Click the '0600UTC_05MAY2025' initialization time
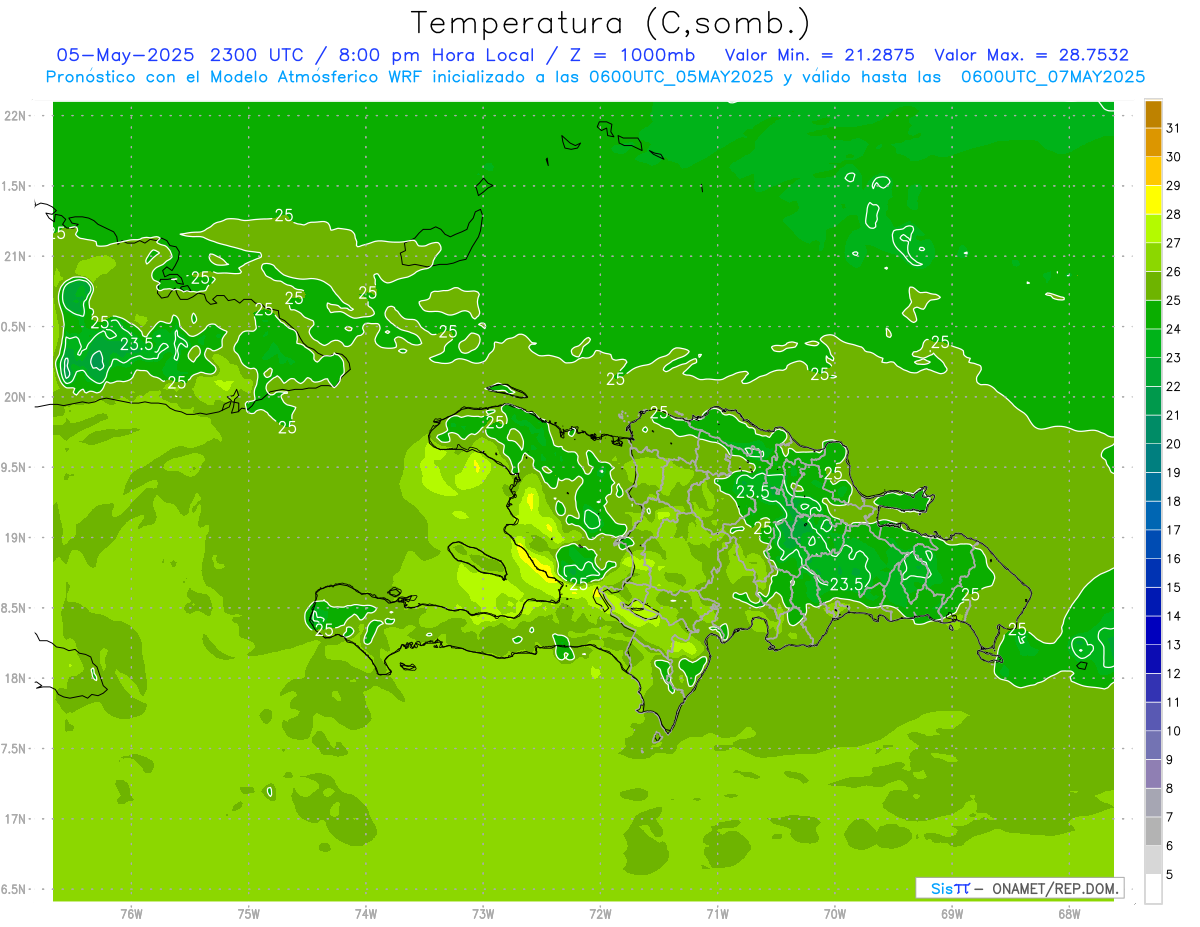Screen dimensions: 1200x927 681,76
